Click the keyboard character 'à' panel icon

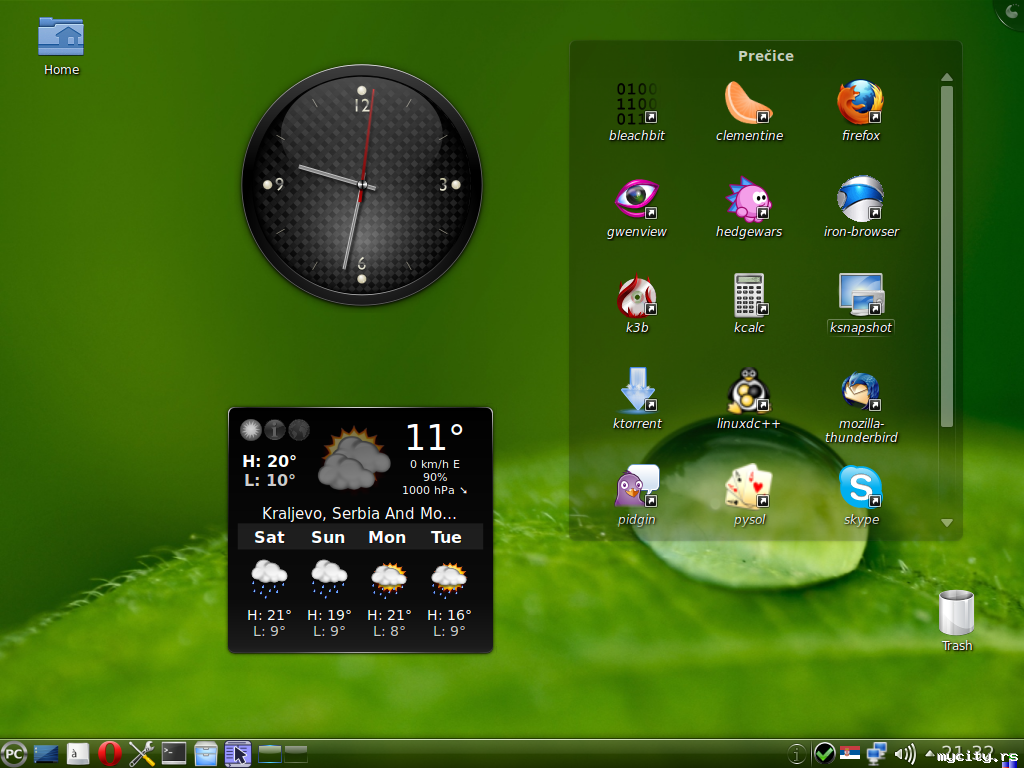(x=78, y=754)
